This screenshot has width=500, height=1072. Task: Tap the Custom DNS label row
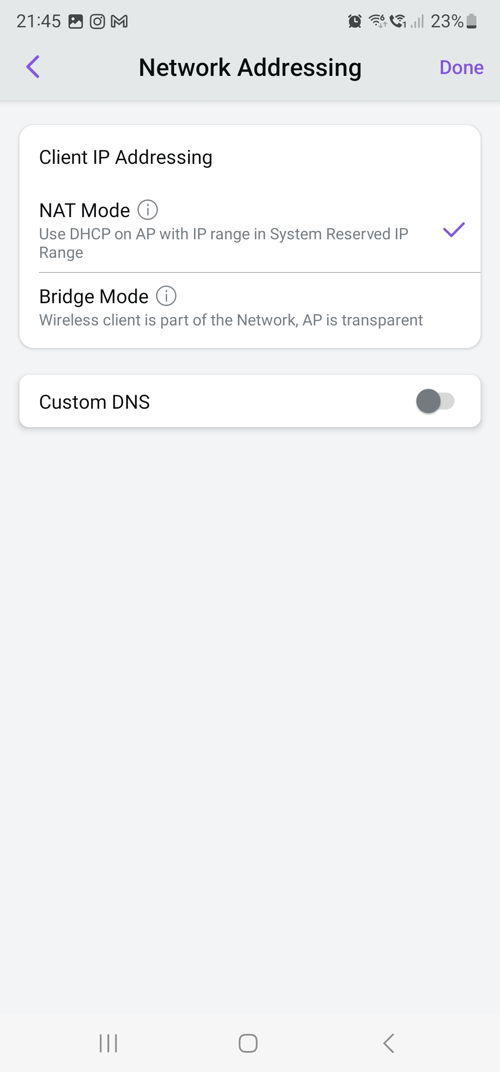[250, 401]
